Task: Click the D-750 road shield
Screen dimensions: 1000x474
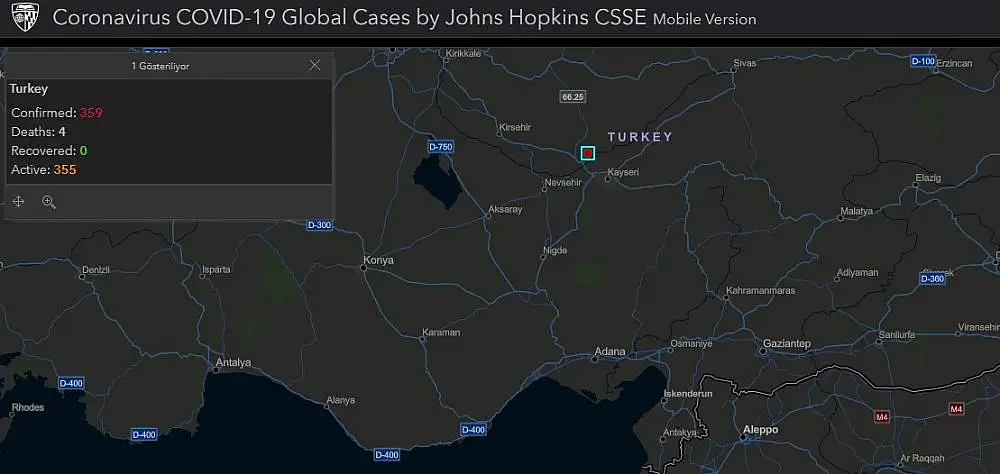Action: [x=440, y=147]
